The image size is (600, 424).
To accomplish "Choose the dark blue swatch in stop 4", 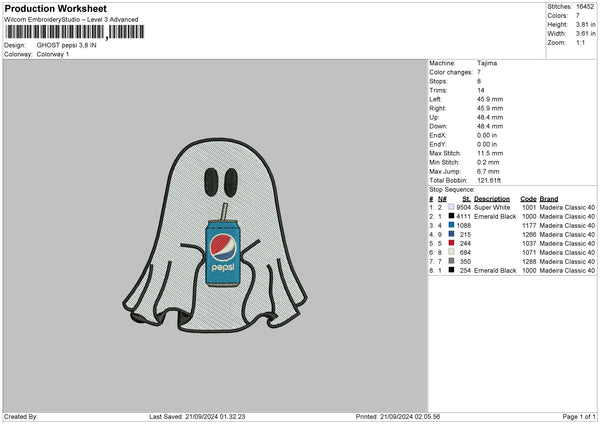I will pos(451,234).
